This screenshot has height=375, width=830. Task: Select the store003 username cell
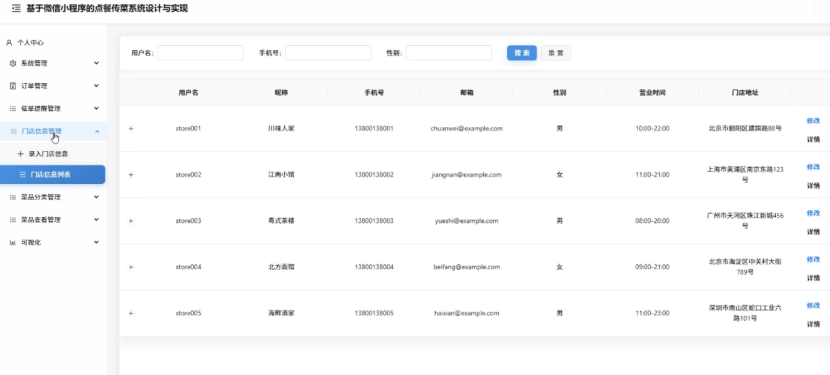click(188, 221)
